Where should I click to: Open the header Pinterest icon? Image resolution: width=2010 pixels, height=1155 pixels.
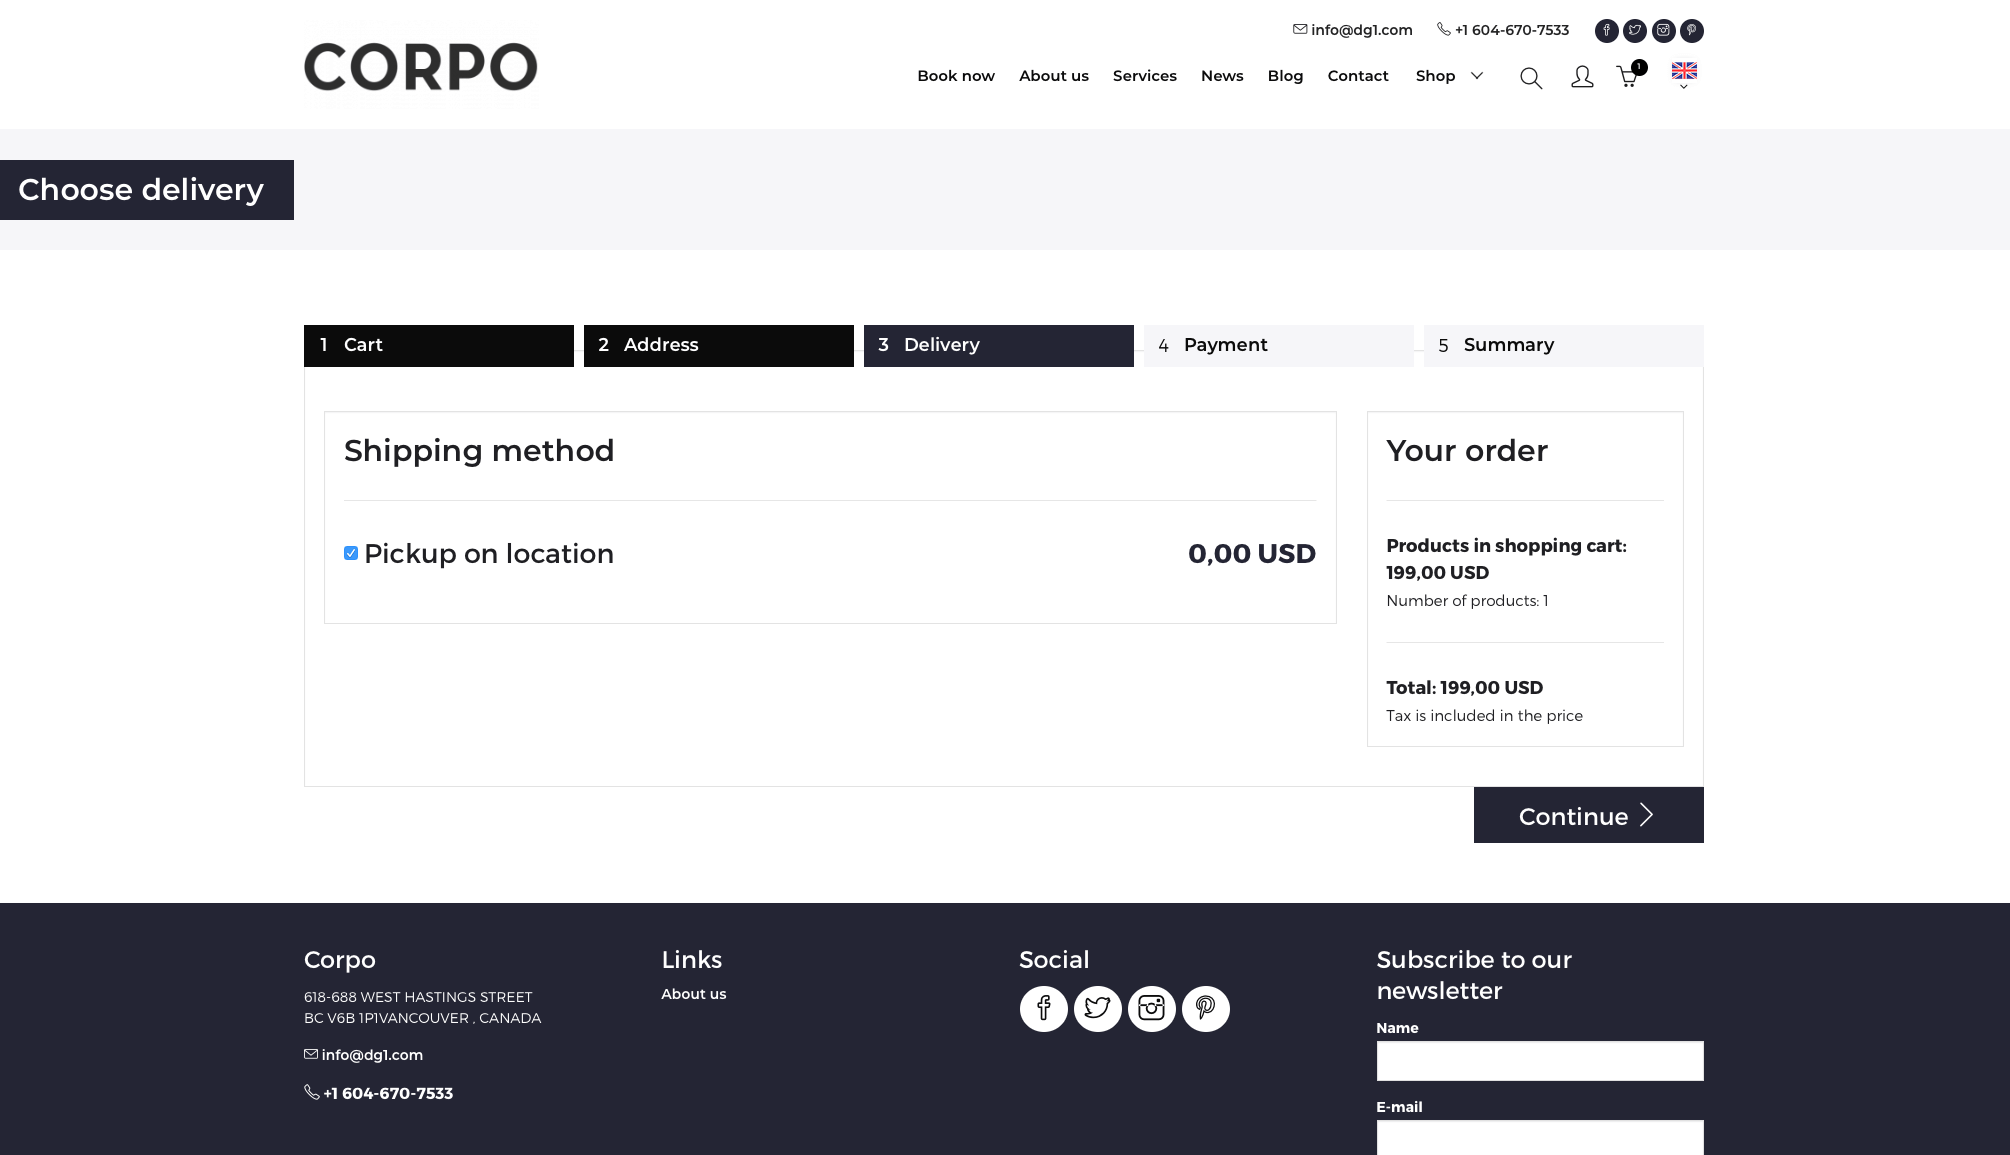click(x=1692, y=31)
